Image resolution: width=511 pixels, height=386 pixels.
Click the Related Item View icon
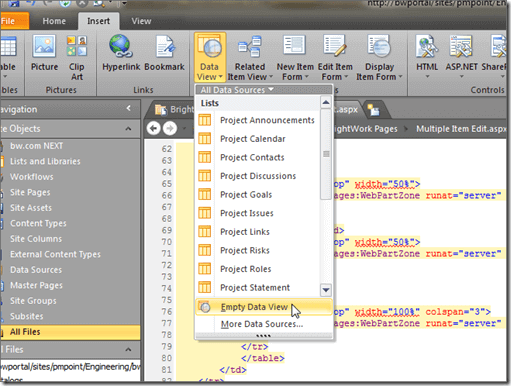[x=250, y=46]
